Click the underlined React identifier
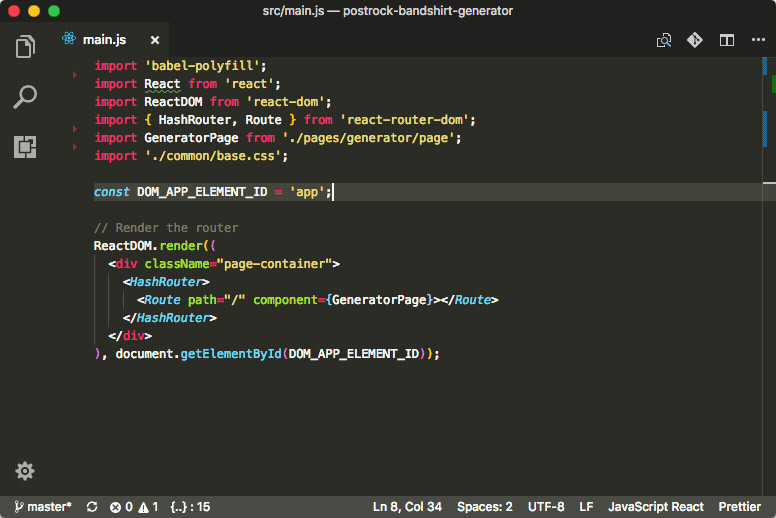 click(x=162, y=84)
